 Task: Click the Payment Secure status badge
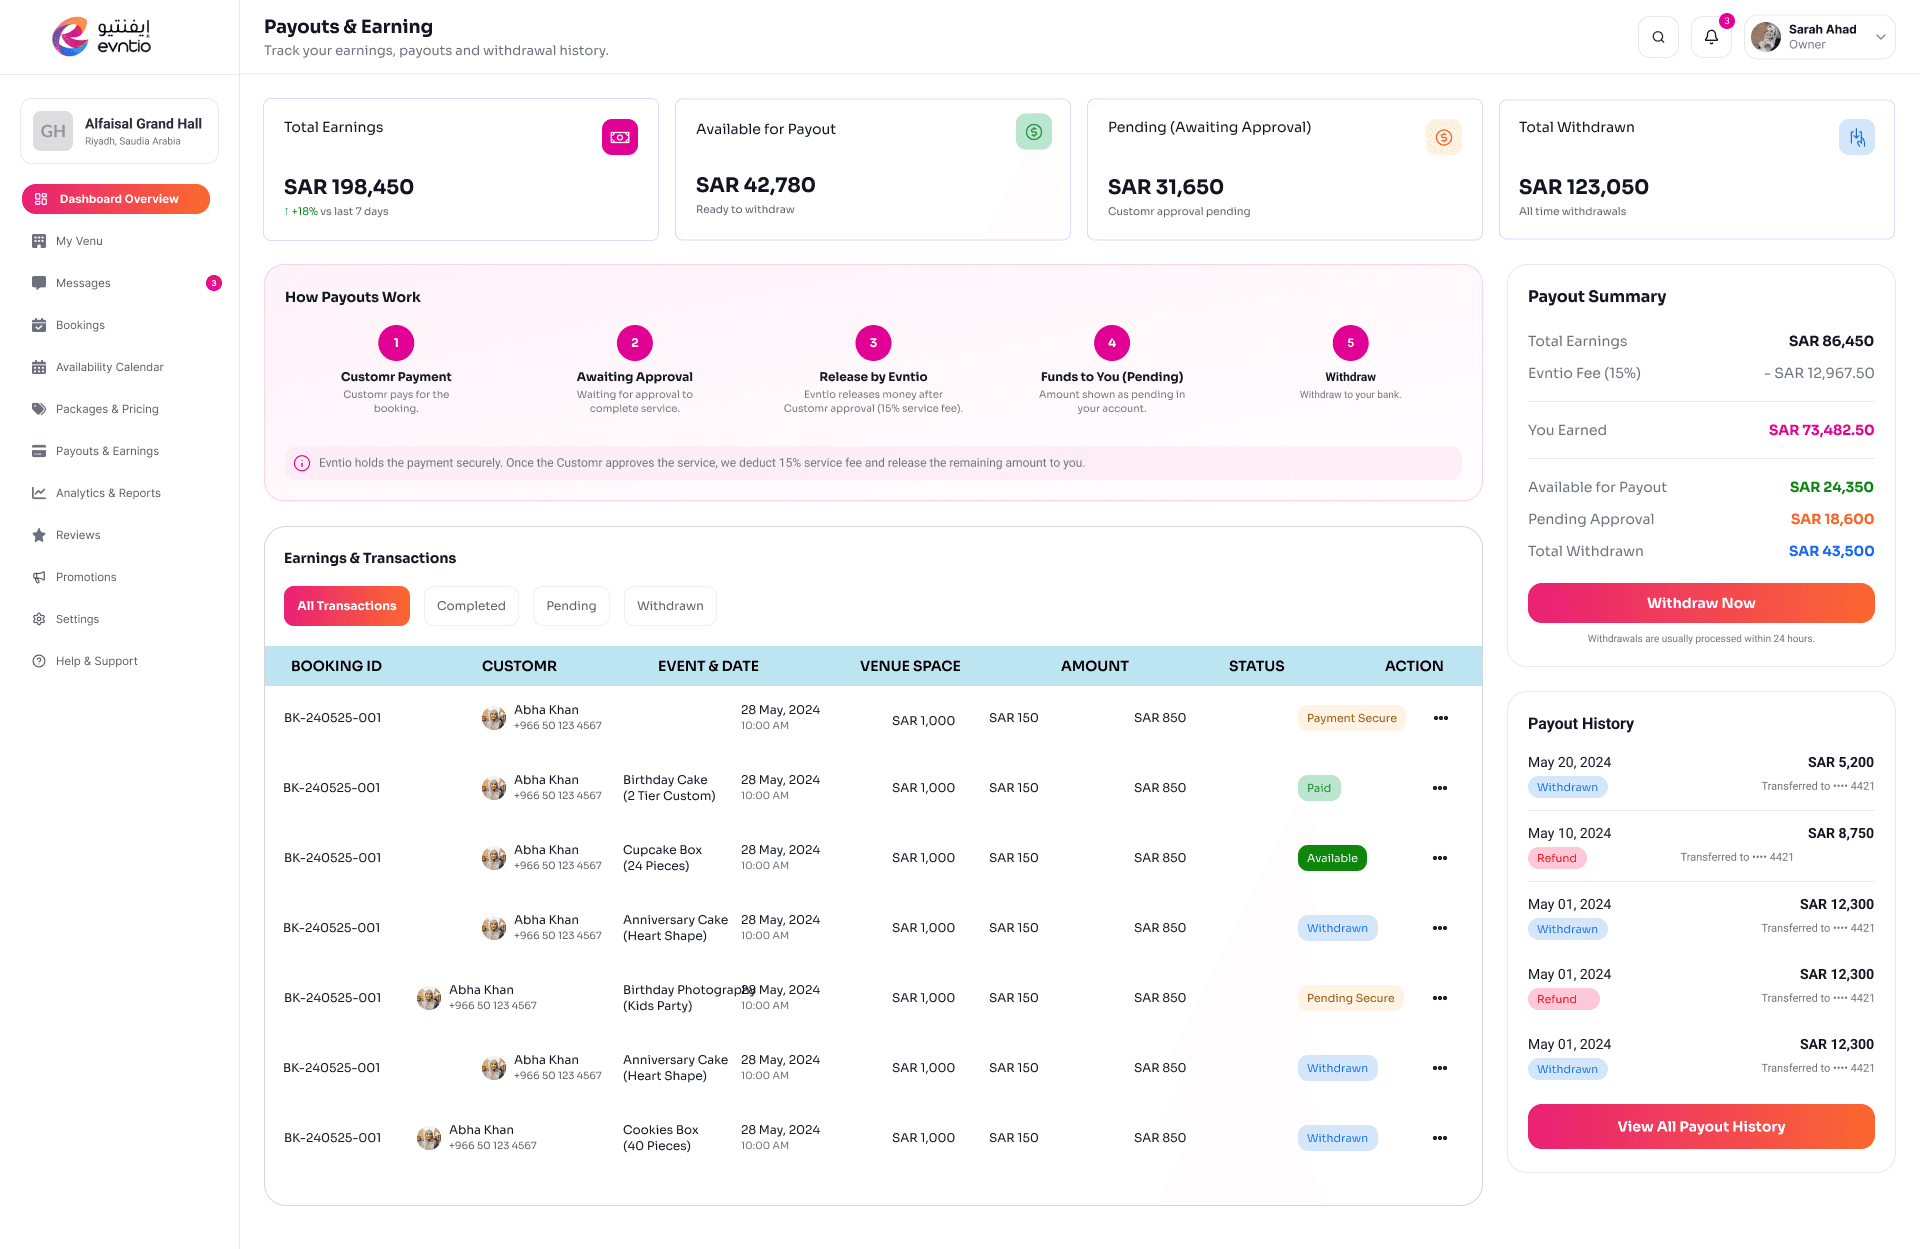point(1352,718)
